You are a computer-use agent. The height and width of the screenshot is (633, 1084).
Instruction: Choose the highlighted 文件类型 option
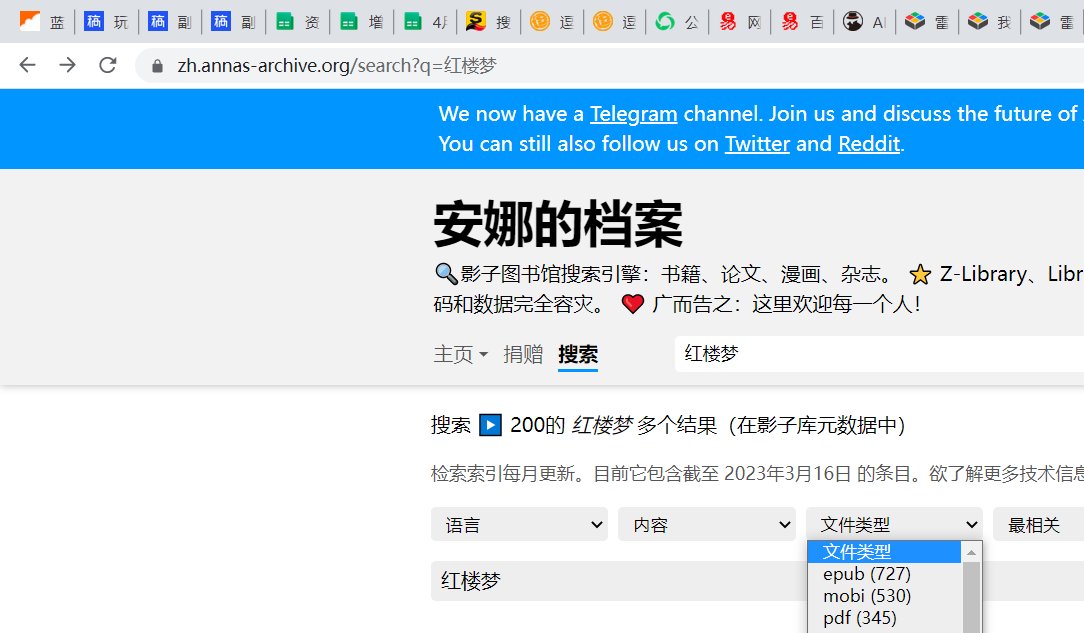pos(884,552)
